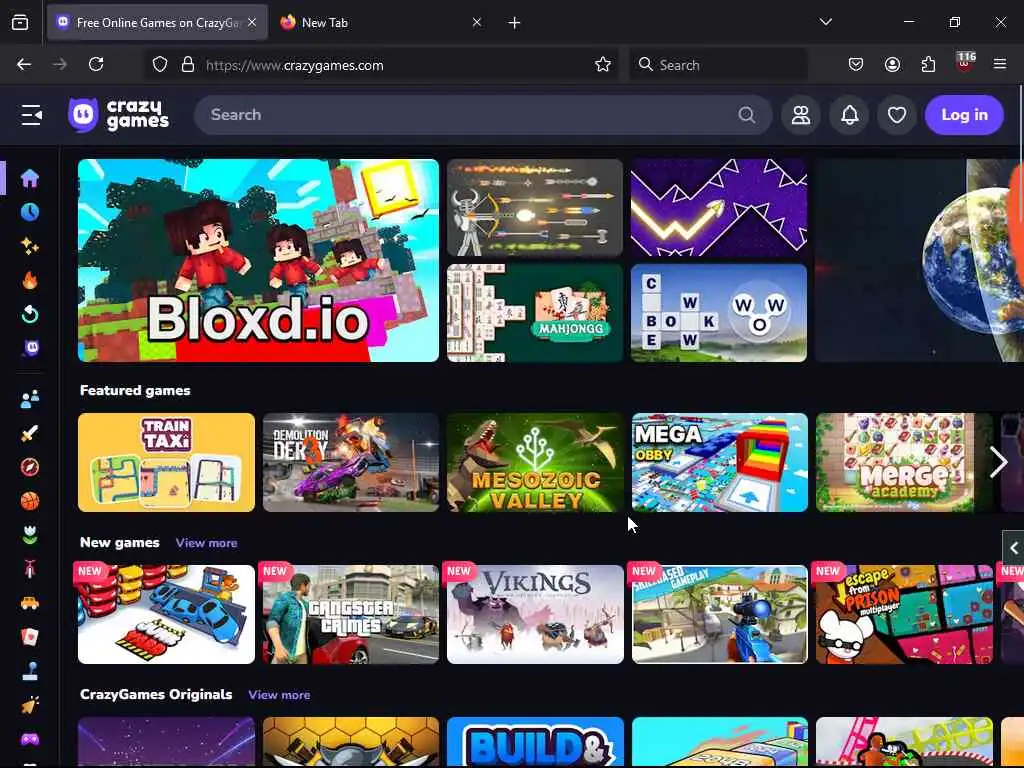Open Recently played clock icon

pos(29,212)
